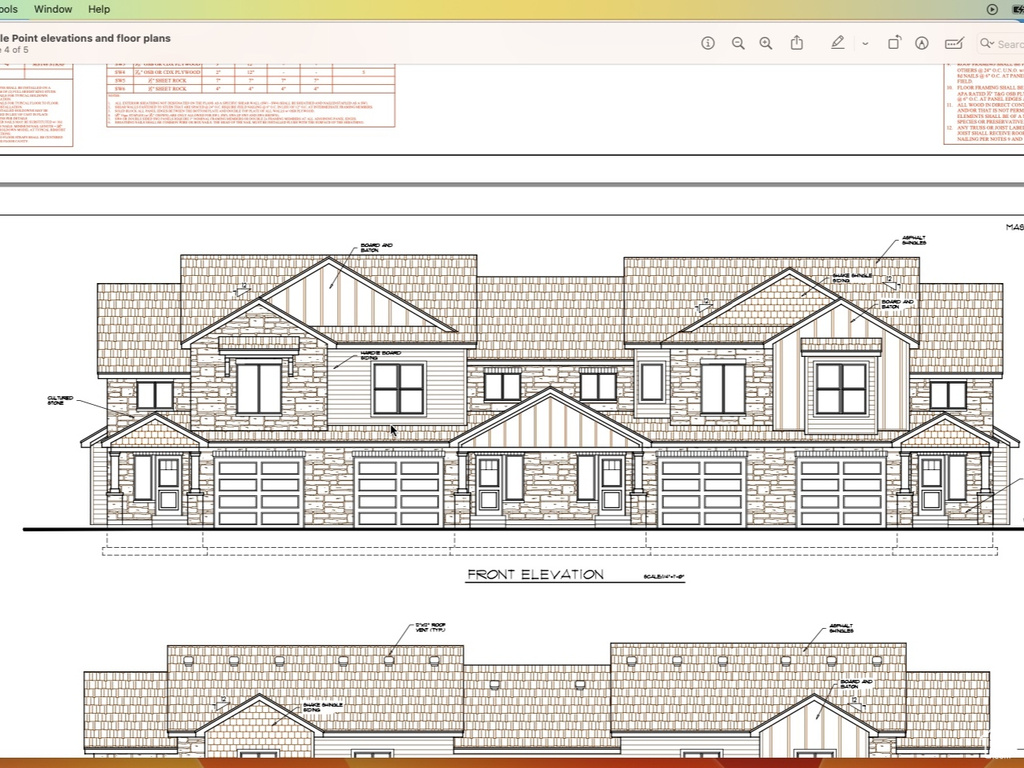Open the Tools menu
This screenshot has width=1024, height=768.
coord(9,9)
